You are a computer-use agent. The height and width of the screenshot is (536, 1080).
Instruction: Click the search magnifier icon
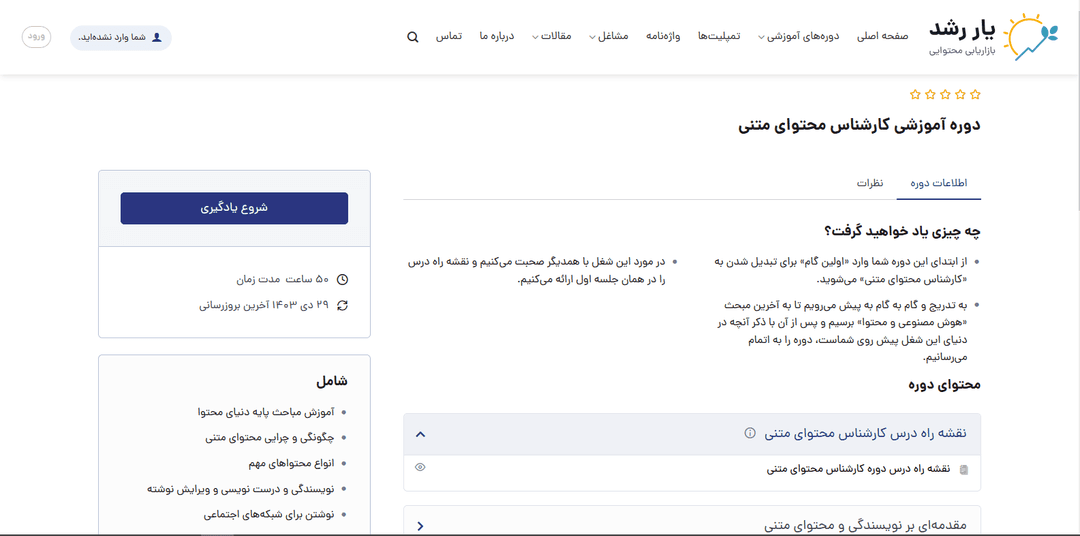[413, 37]
